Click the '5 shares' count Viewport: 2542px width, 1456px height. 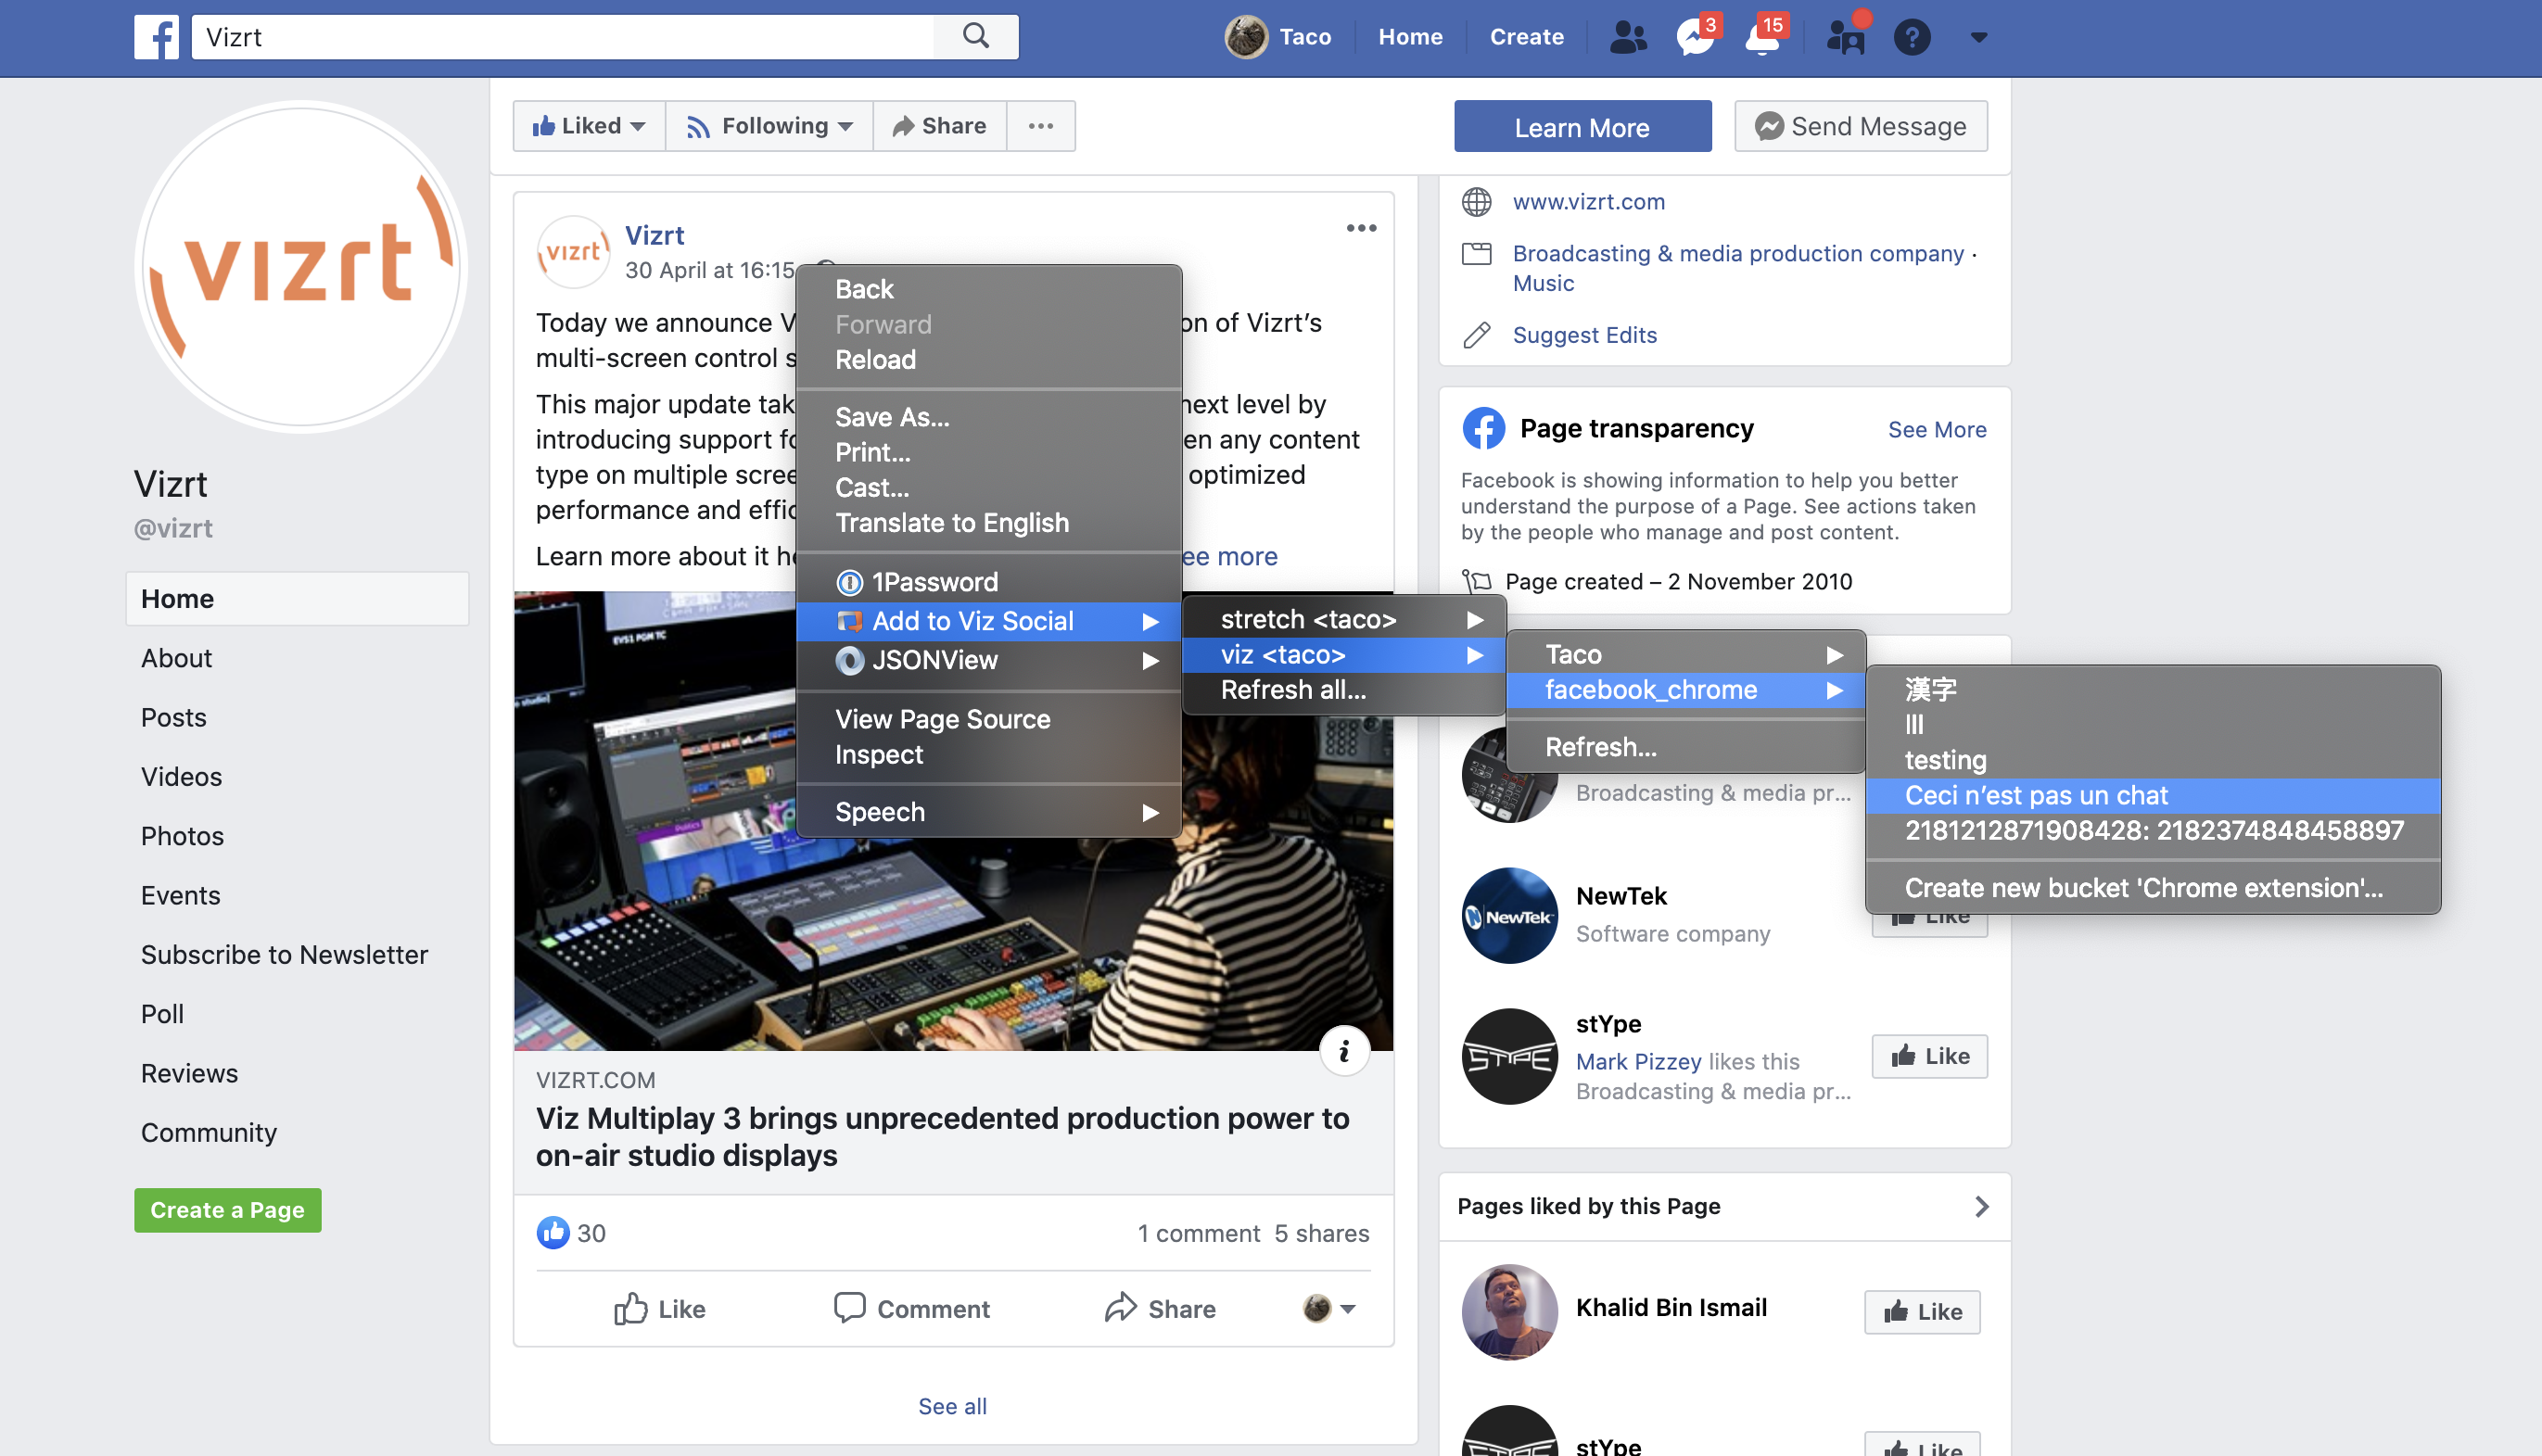point(1321,1234)
